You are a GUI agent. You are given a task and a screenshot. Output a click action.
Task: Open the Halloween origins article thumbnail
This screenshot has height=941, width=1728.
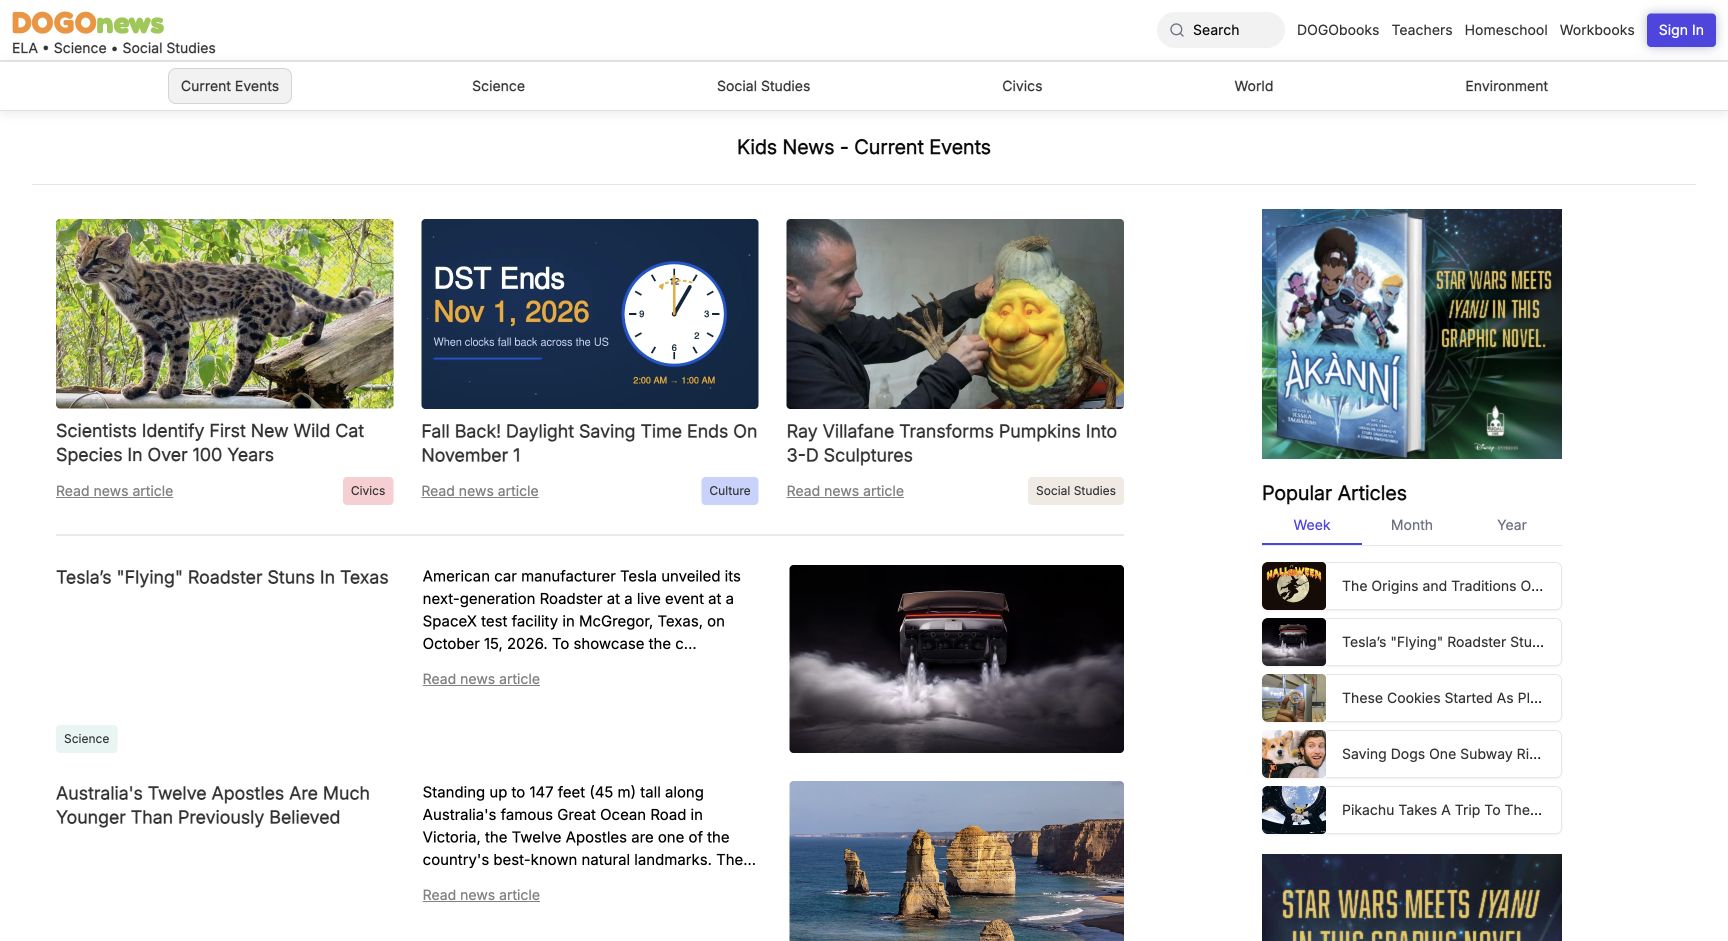coord(1294,586)
